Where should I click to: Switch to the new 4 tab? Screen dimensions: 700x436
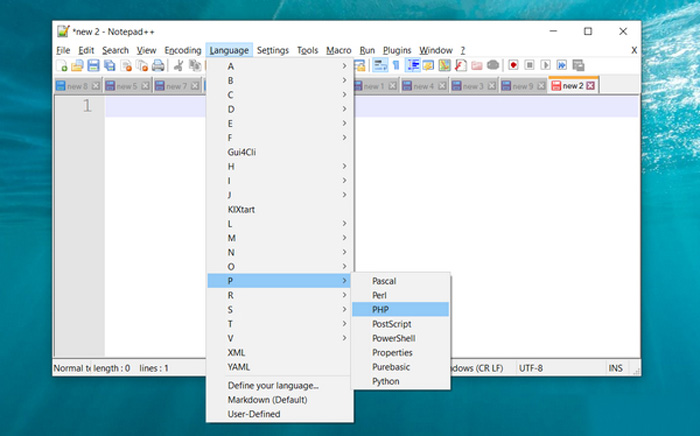click(424, 86)
